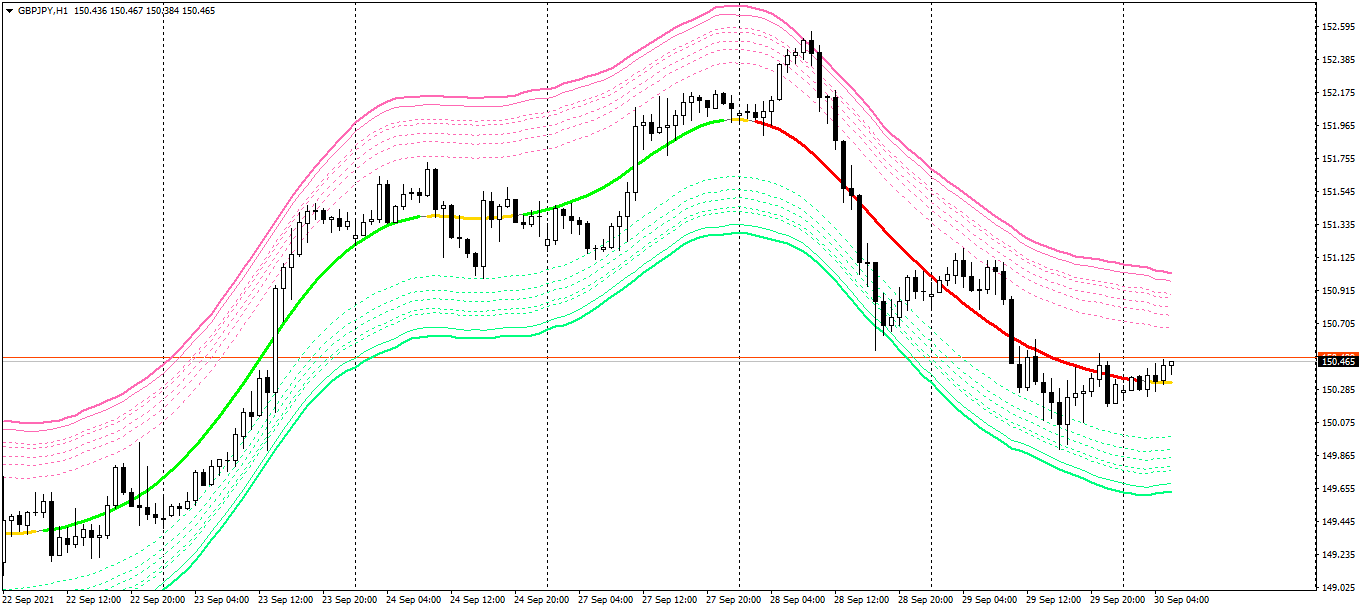1362x611 pixels.
Task: Click the 151.335 price axis label
Action: [x=1338, y=225]
